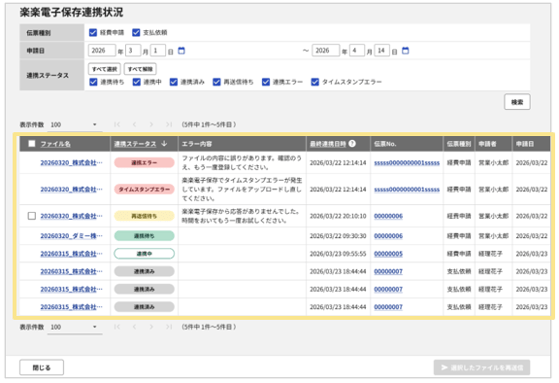Run the search with 検索 button
The height and width of the screenshot is (383, 559).
pos(517,102)
